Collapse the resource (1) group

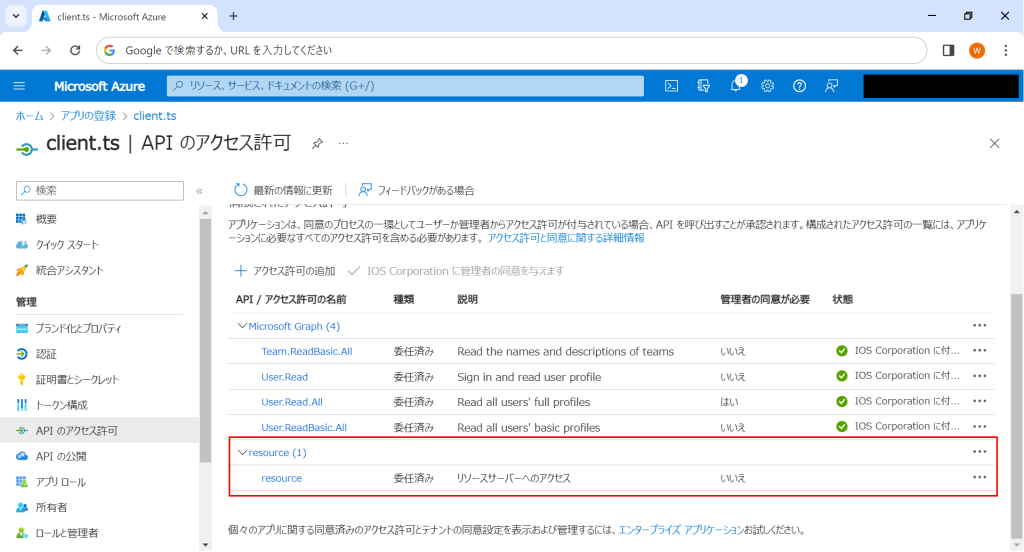click(242, 452)
